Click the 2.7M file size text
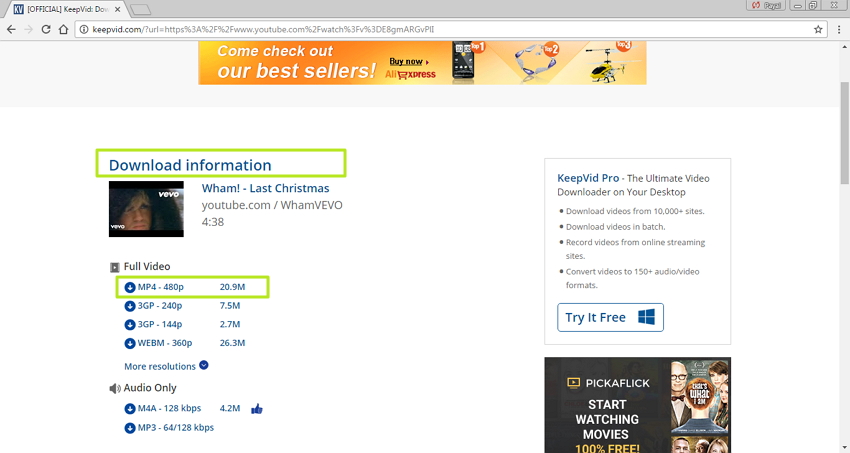850x453 pixels. [230, 324]
